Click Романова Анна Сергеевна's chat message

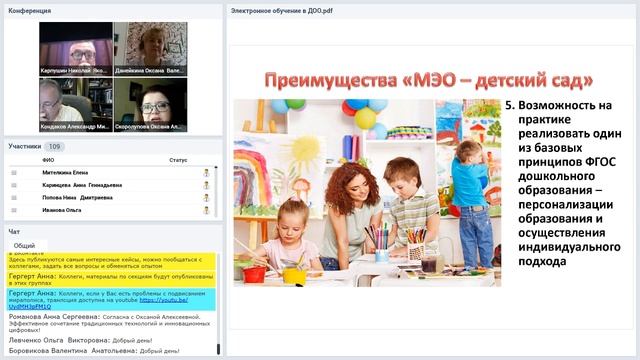click(110, 323)
